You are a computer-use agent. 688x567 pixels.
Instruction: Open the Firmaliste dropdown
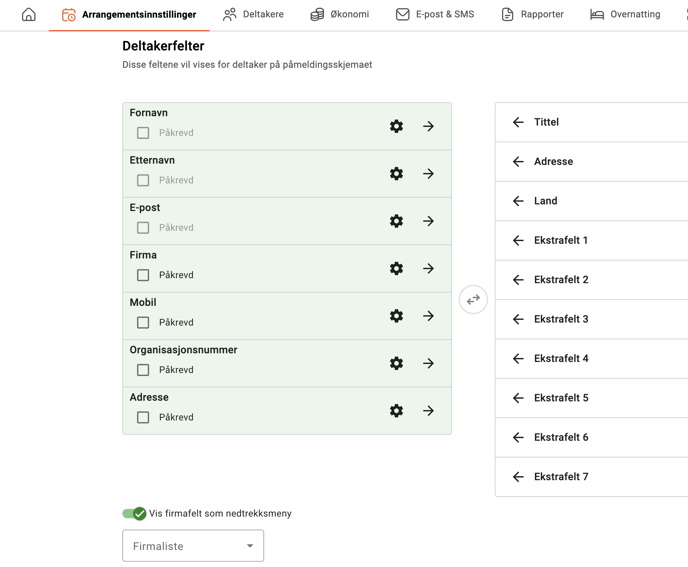(193, 546)
